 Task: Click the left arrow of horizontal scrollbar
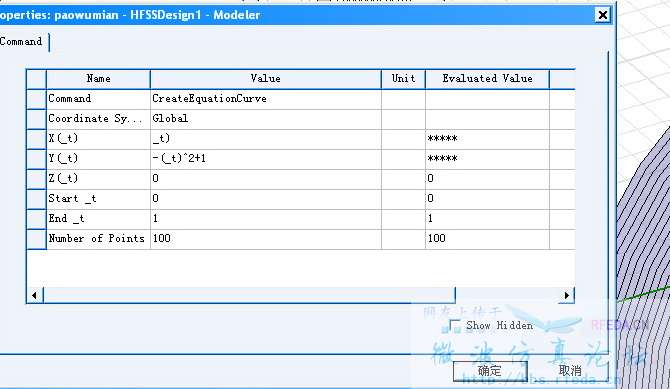point(35,295)
